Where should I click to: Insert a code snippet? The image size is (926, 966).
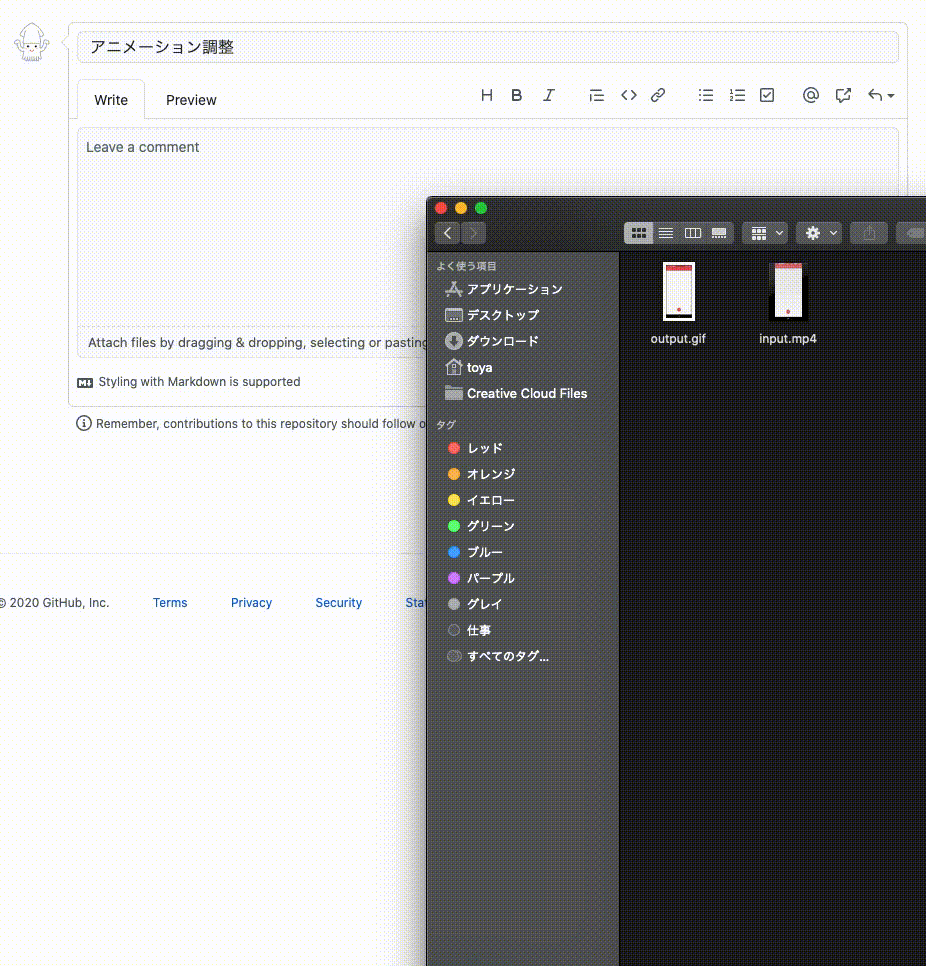point(629,95)
